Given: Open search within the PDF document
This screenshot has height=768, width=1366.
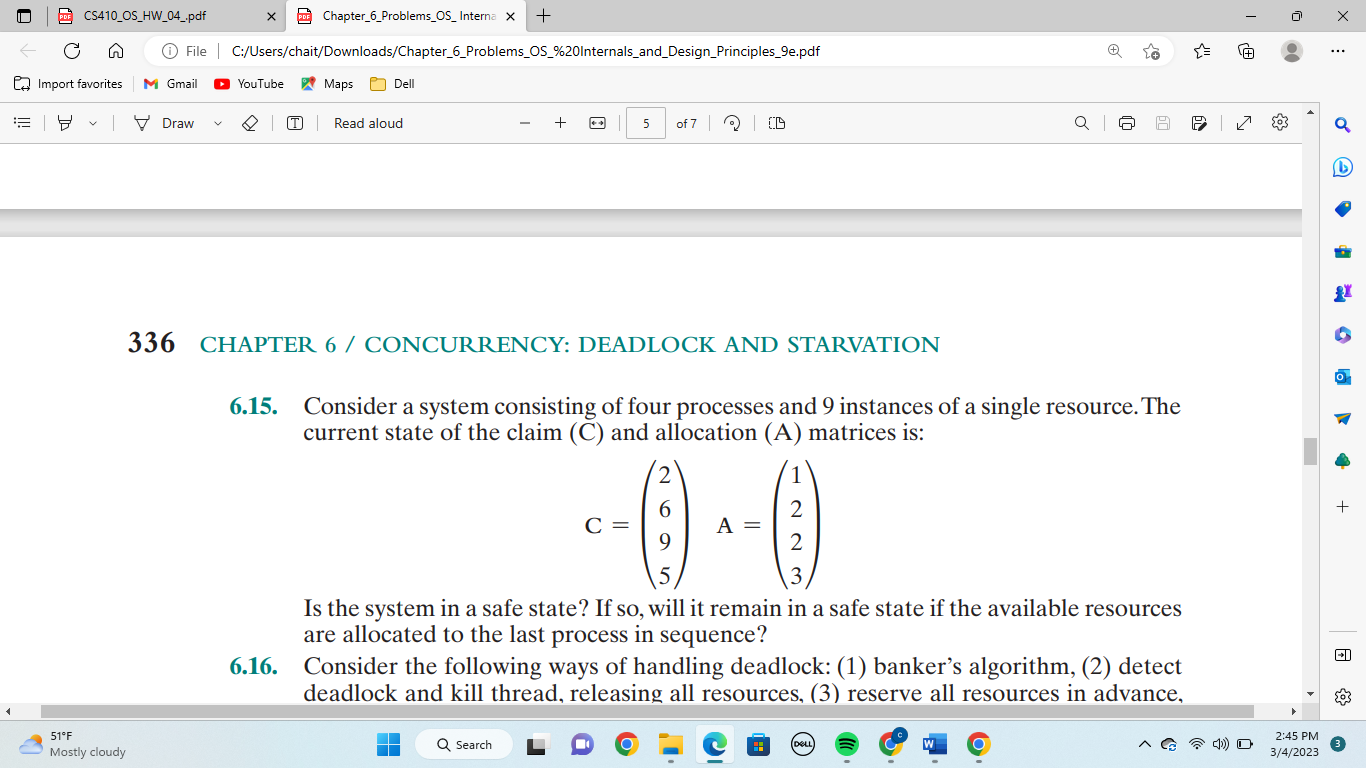Looking at the screenshot, I should [1080, 122].
